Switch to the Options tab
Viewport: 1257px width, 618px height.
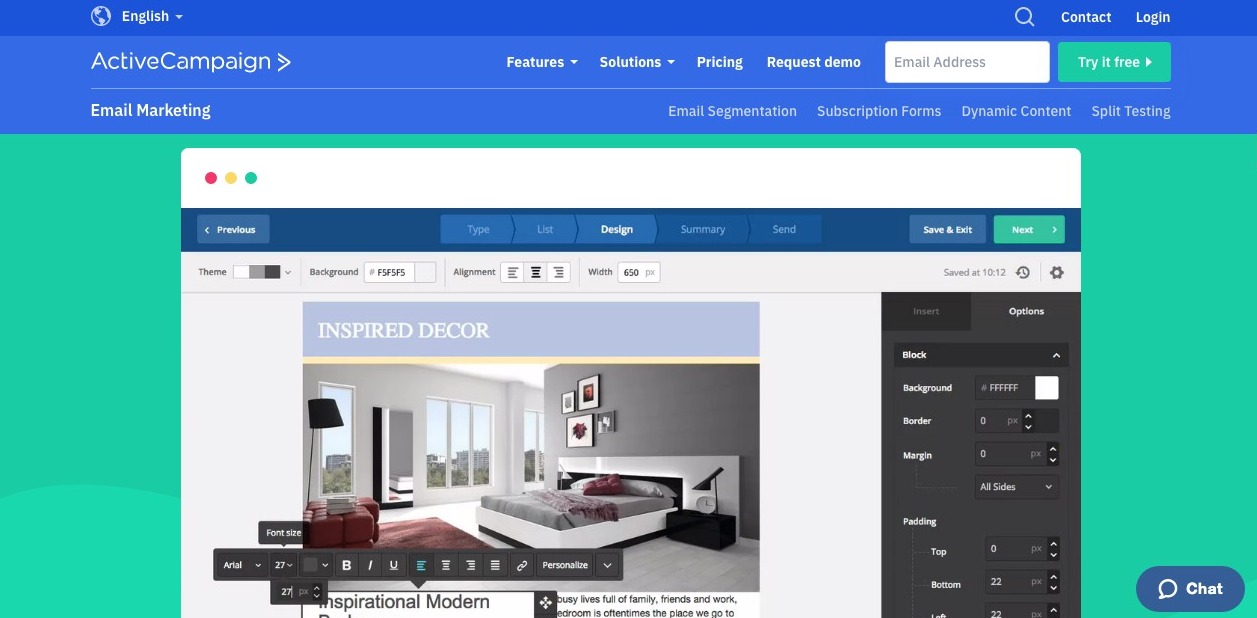point(1026,311)
